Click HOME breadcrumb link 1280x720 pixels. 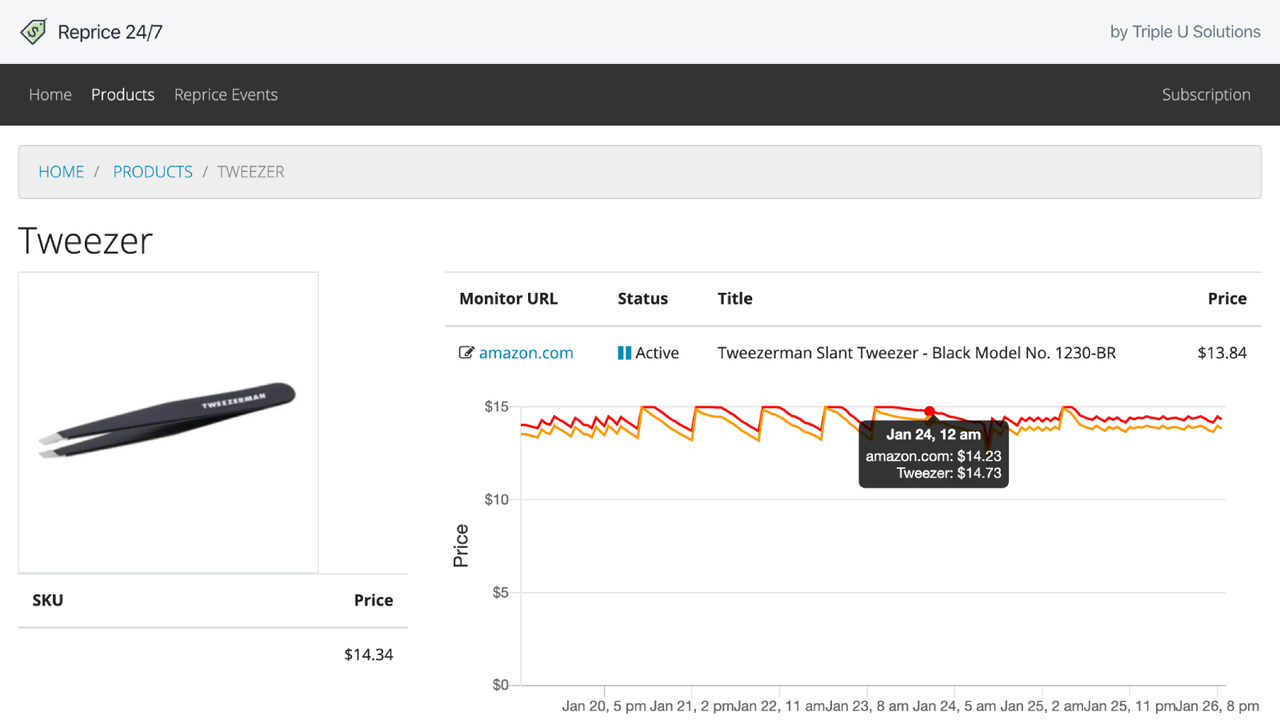[61, 171]
